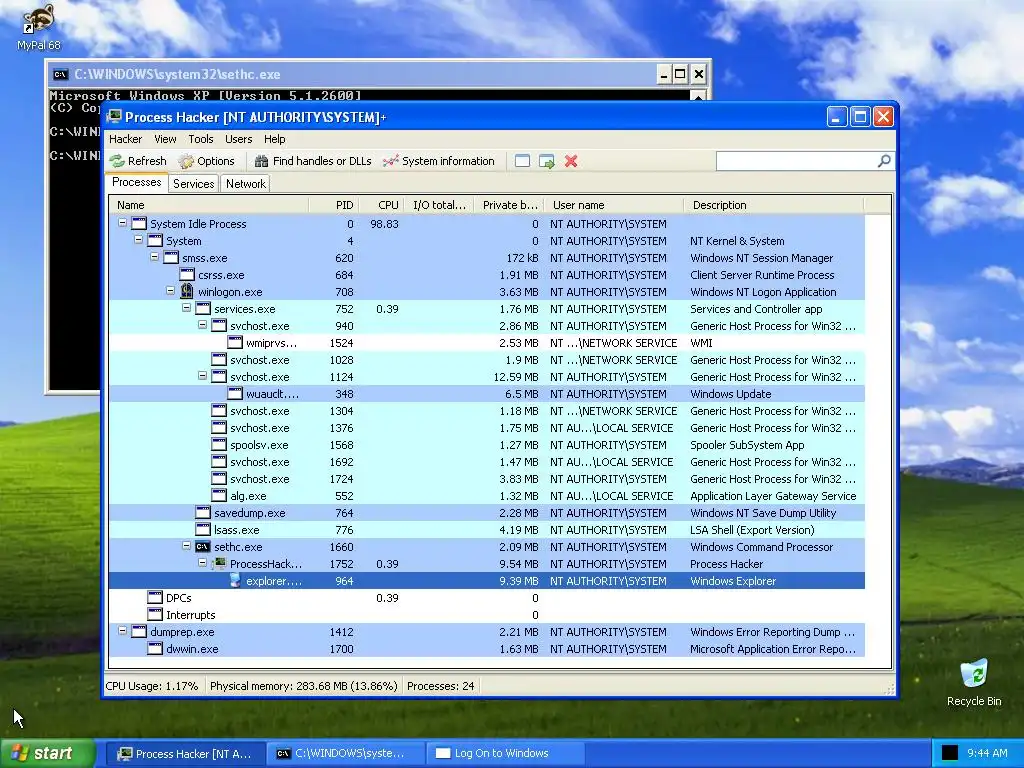Screen dimensions: 1024x768
Task: Switch to sethc.exe command prompt taskbar item
Action: tap(344, 753)
